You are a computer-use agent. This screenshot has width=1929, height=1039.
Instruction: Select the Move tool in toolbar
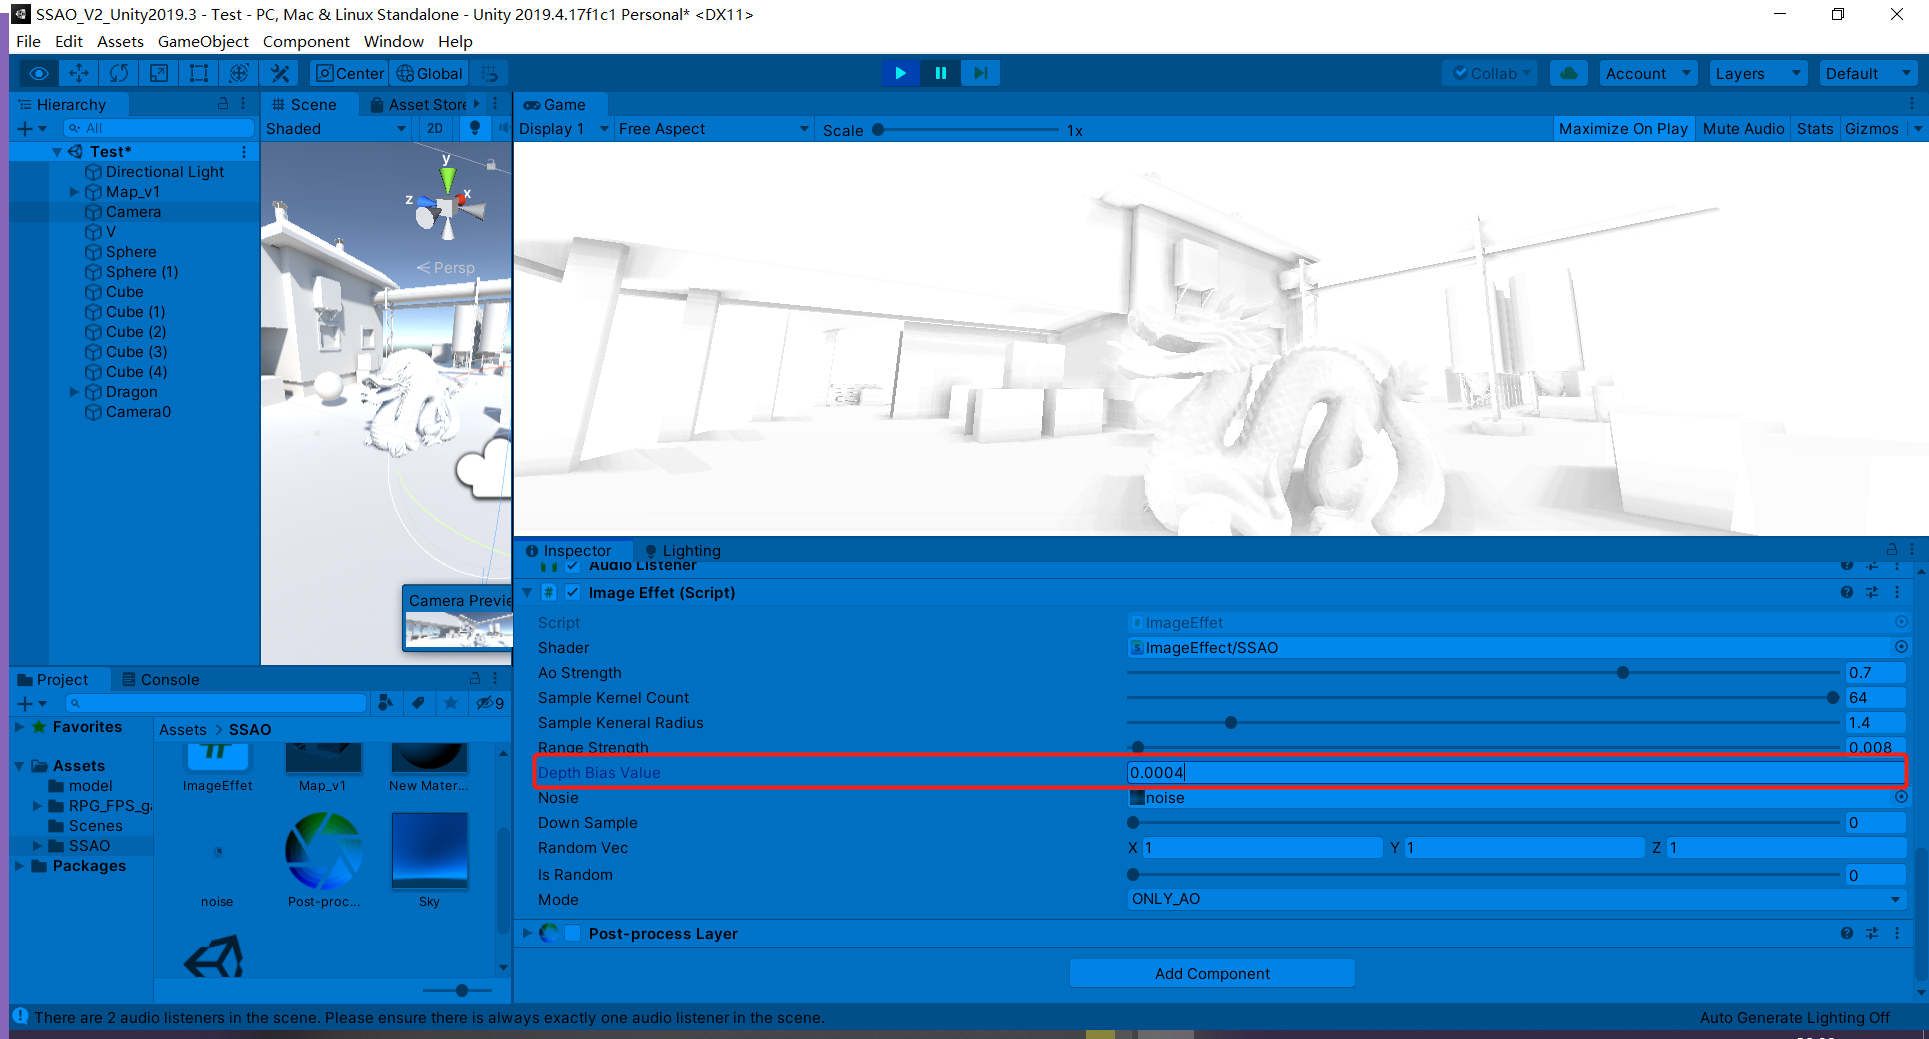click(x=79, y=73)
